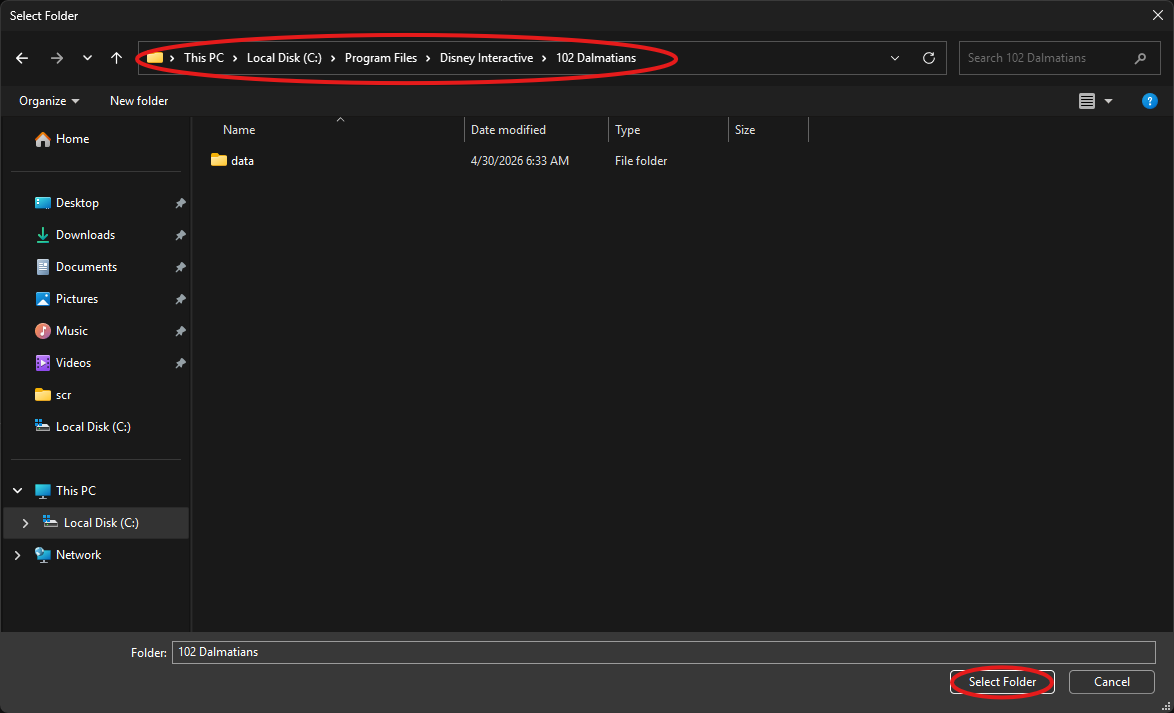Click the Folder name text field
The height and width of the screenshot is (713, 1174).
(x=663, y=652)
